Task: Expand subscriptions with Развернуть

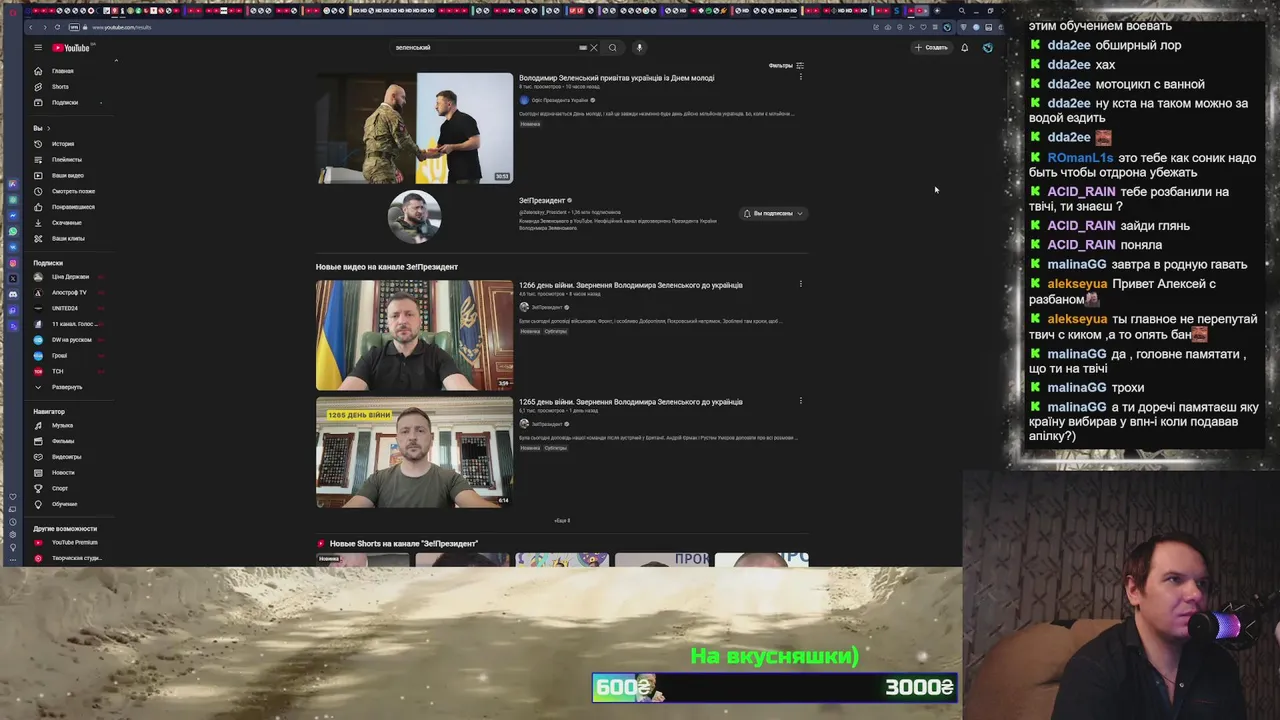Action: point(66,387)
